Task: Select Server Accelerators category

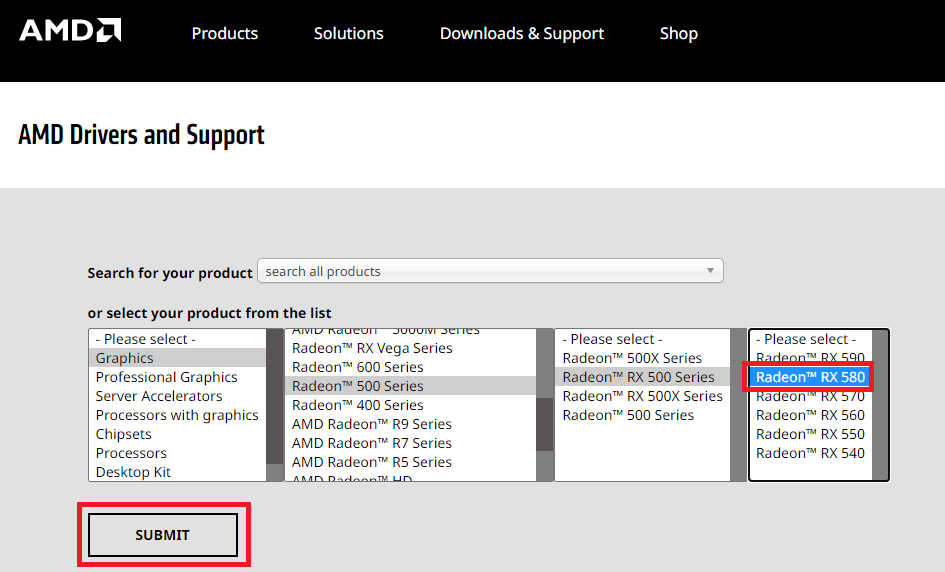Action: [x=177, y=396]
